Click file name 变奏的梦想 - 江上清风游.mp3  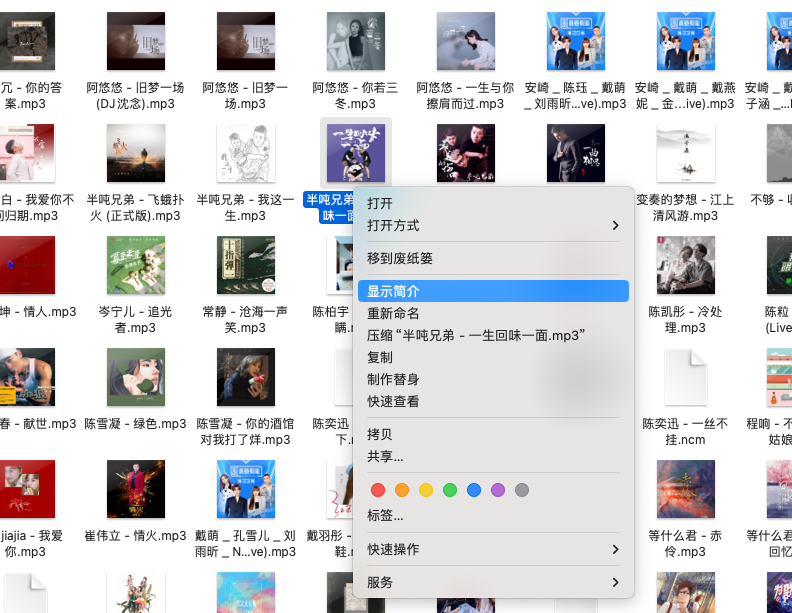click(685, 208)
